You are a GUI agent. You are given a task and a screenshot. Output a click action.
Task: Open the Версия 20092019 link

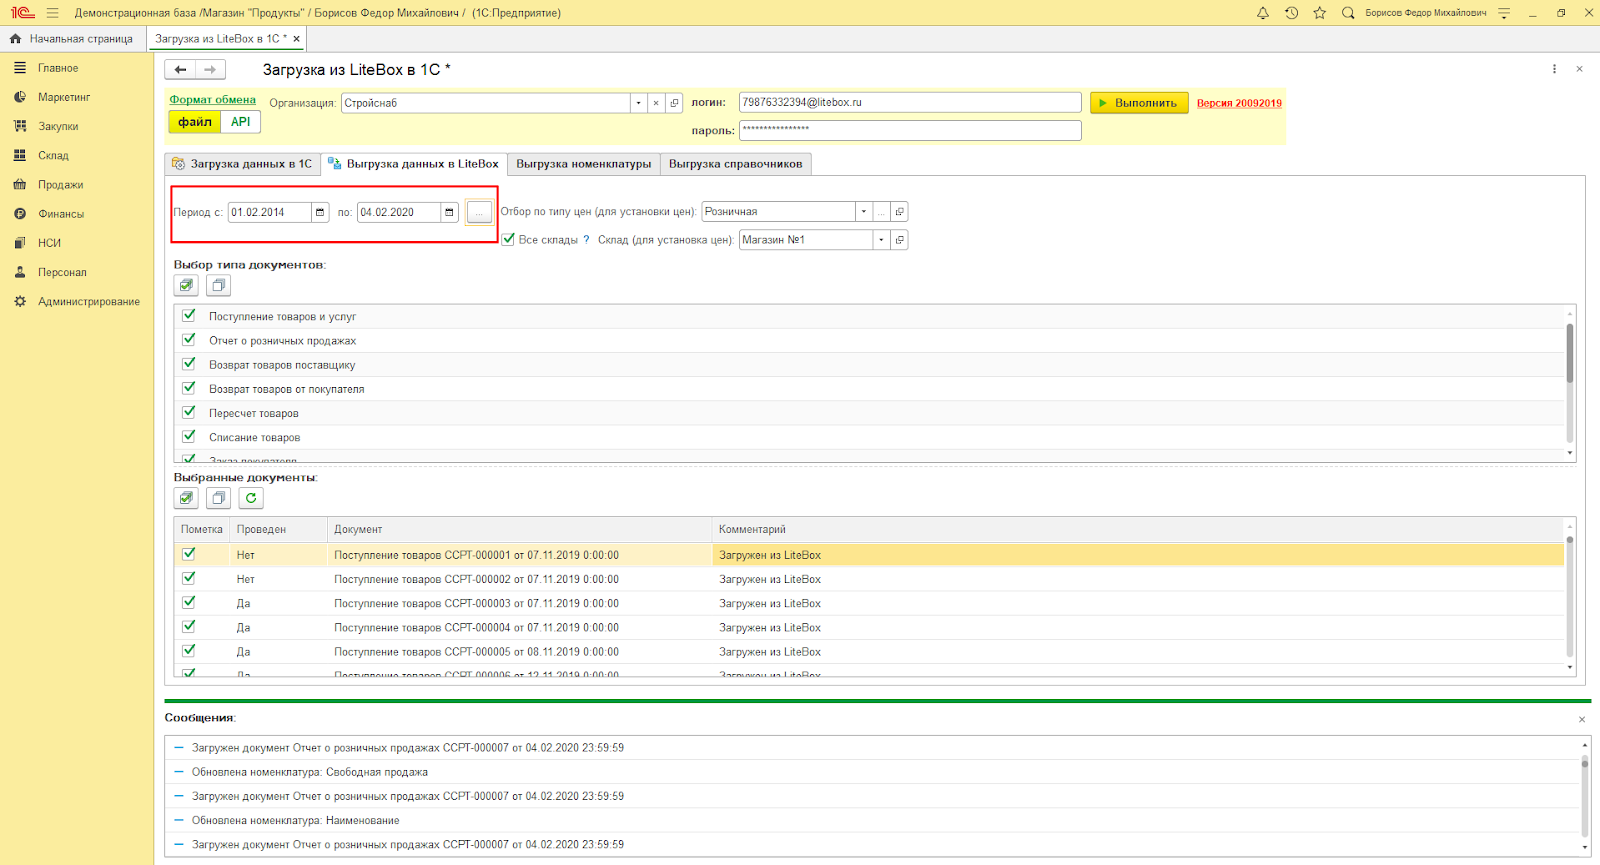(x=1239, y=103)
